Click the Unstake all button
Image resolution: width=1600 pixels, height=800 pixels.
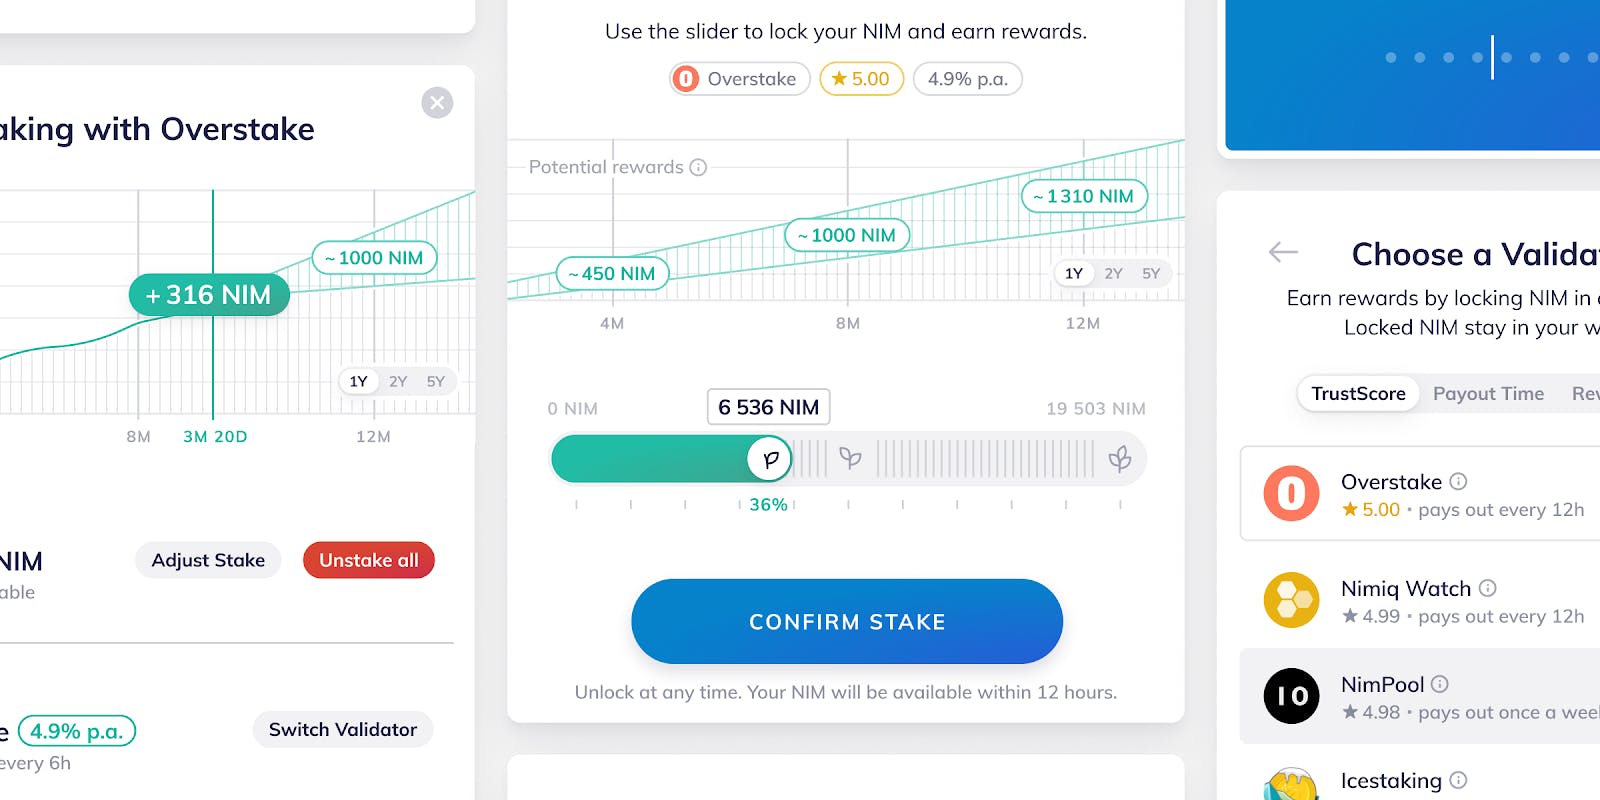coord(369,560)
